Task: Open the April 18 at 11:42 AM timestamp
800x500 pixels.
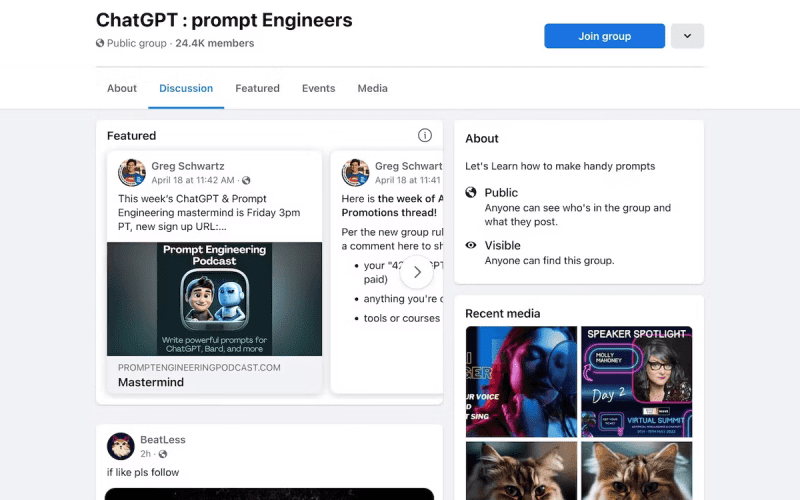Action: (x=193, y=180)
